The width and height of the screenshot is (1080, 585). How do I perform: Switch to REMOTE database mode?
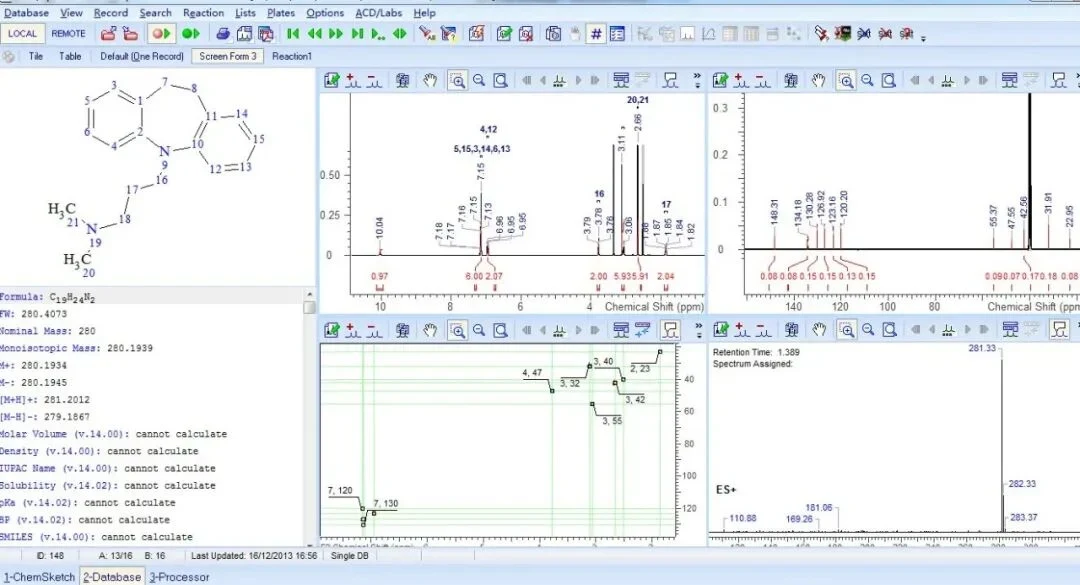pos(68,34)
